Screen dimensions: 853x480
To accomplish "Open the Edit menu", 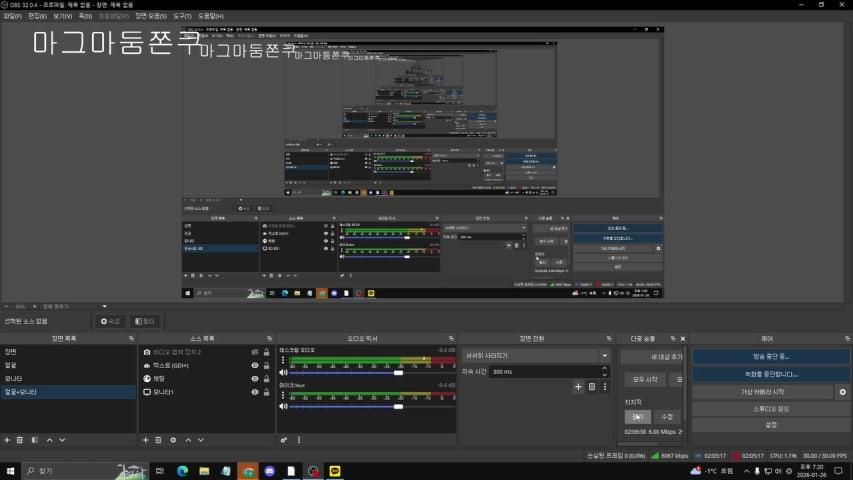I will click(x=38, y=16).
